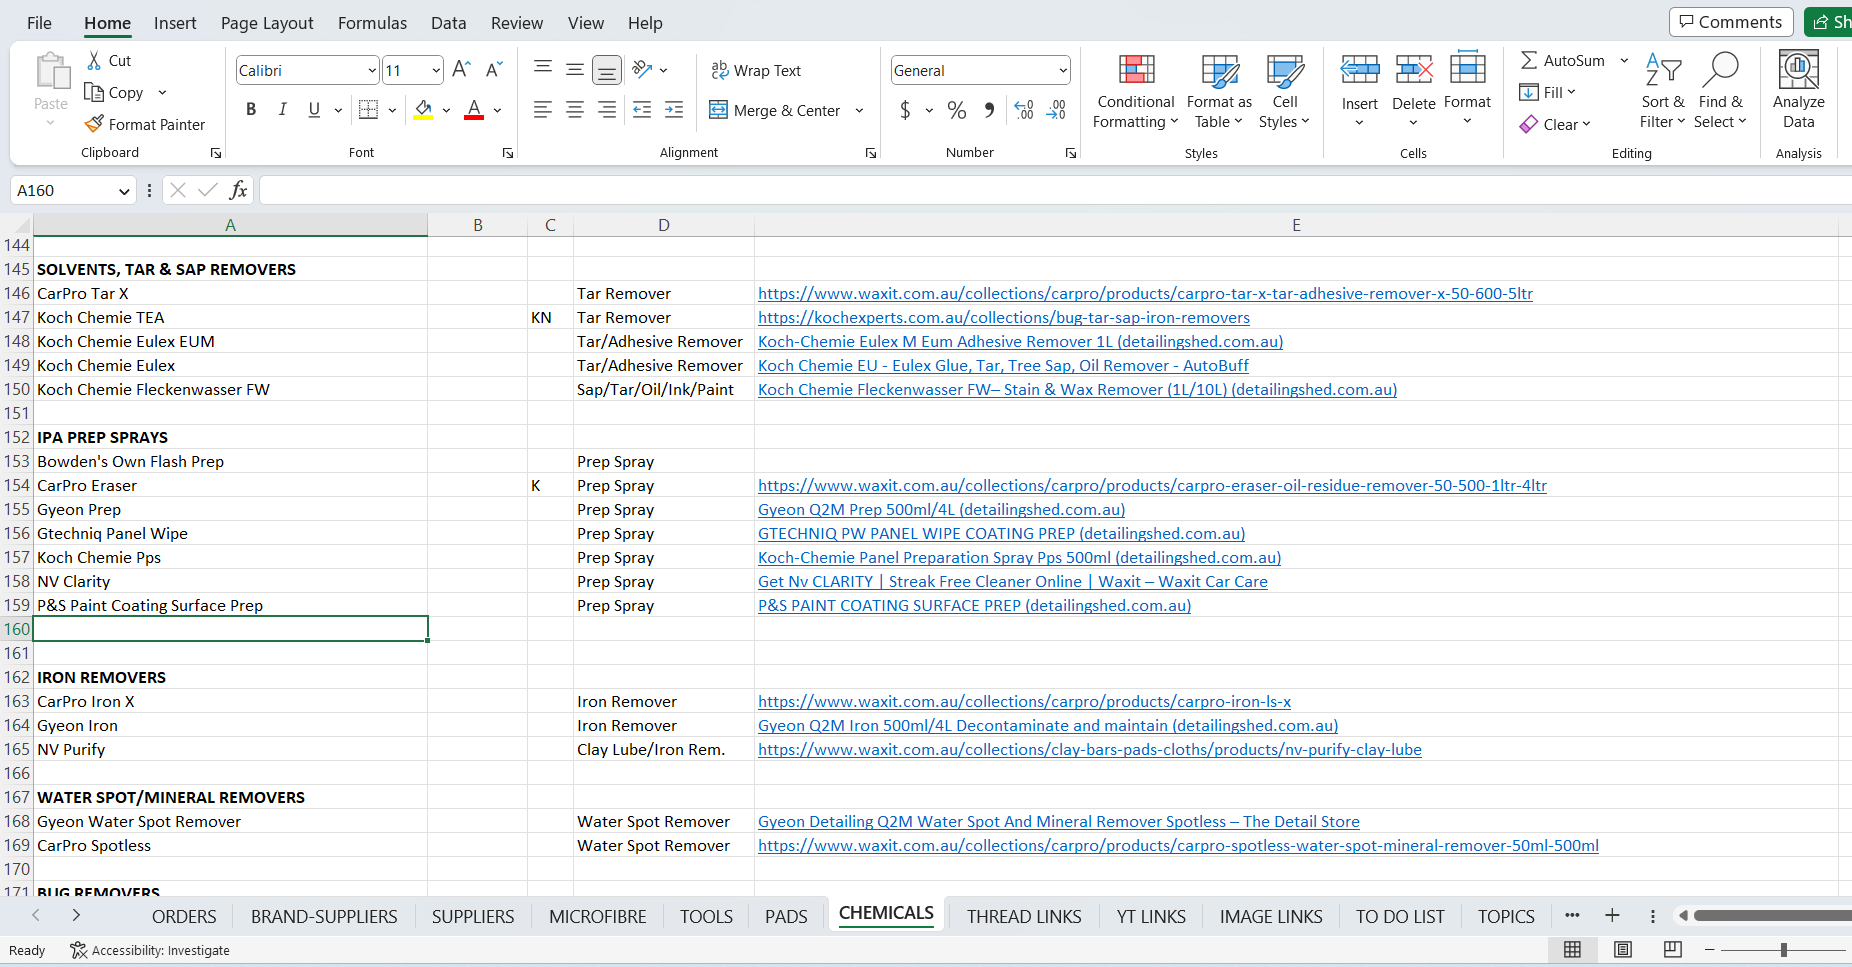This screenshot has height=967, width=1852.
Task: Click the zoom slider handle
Action: click(1784, 949)
